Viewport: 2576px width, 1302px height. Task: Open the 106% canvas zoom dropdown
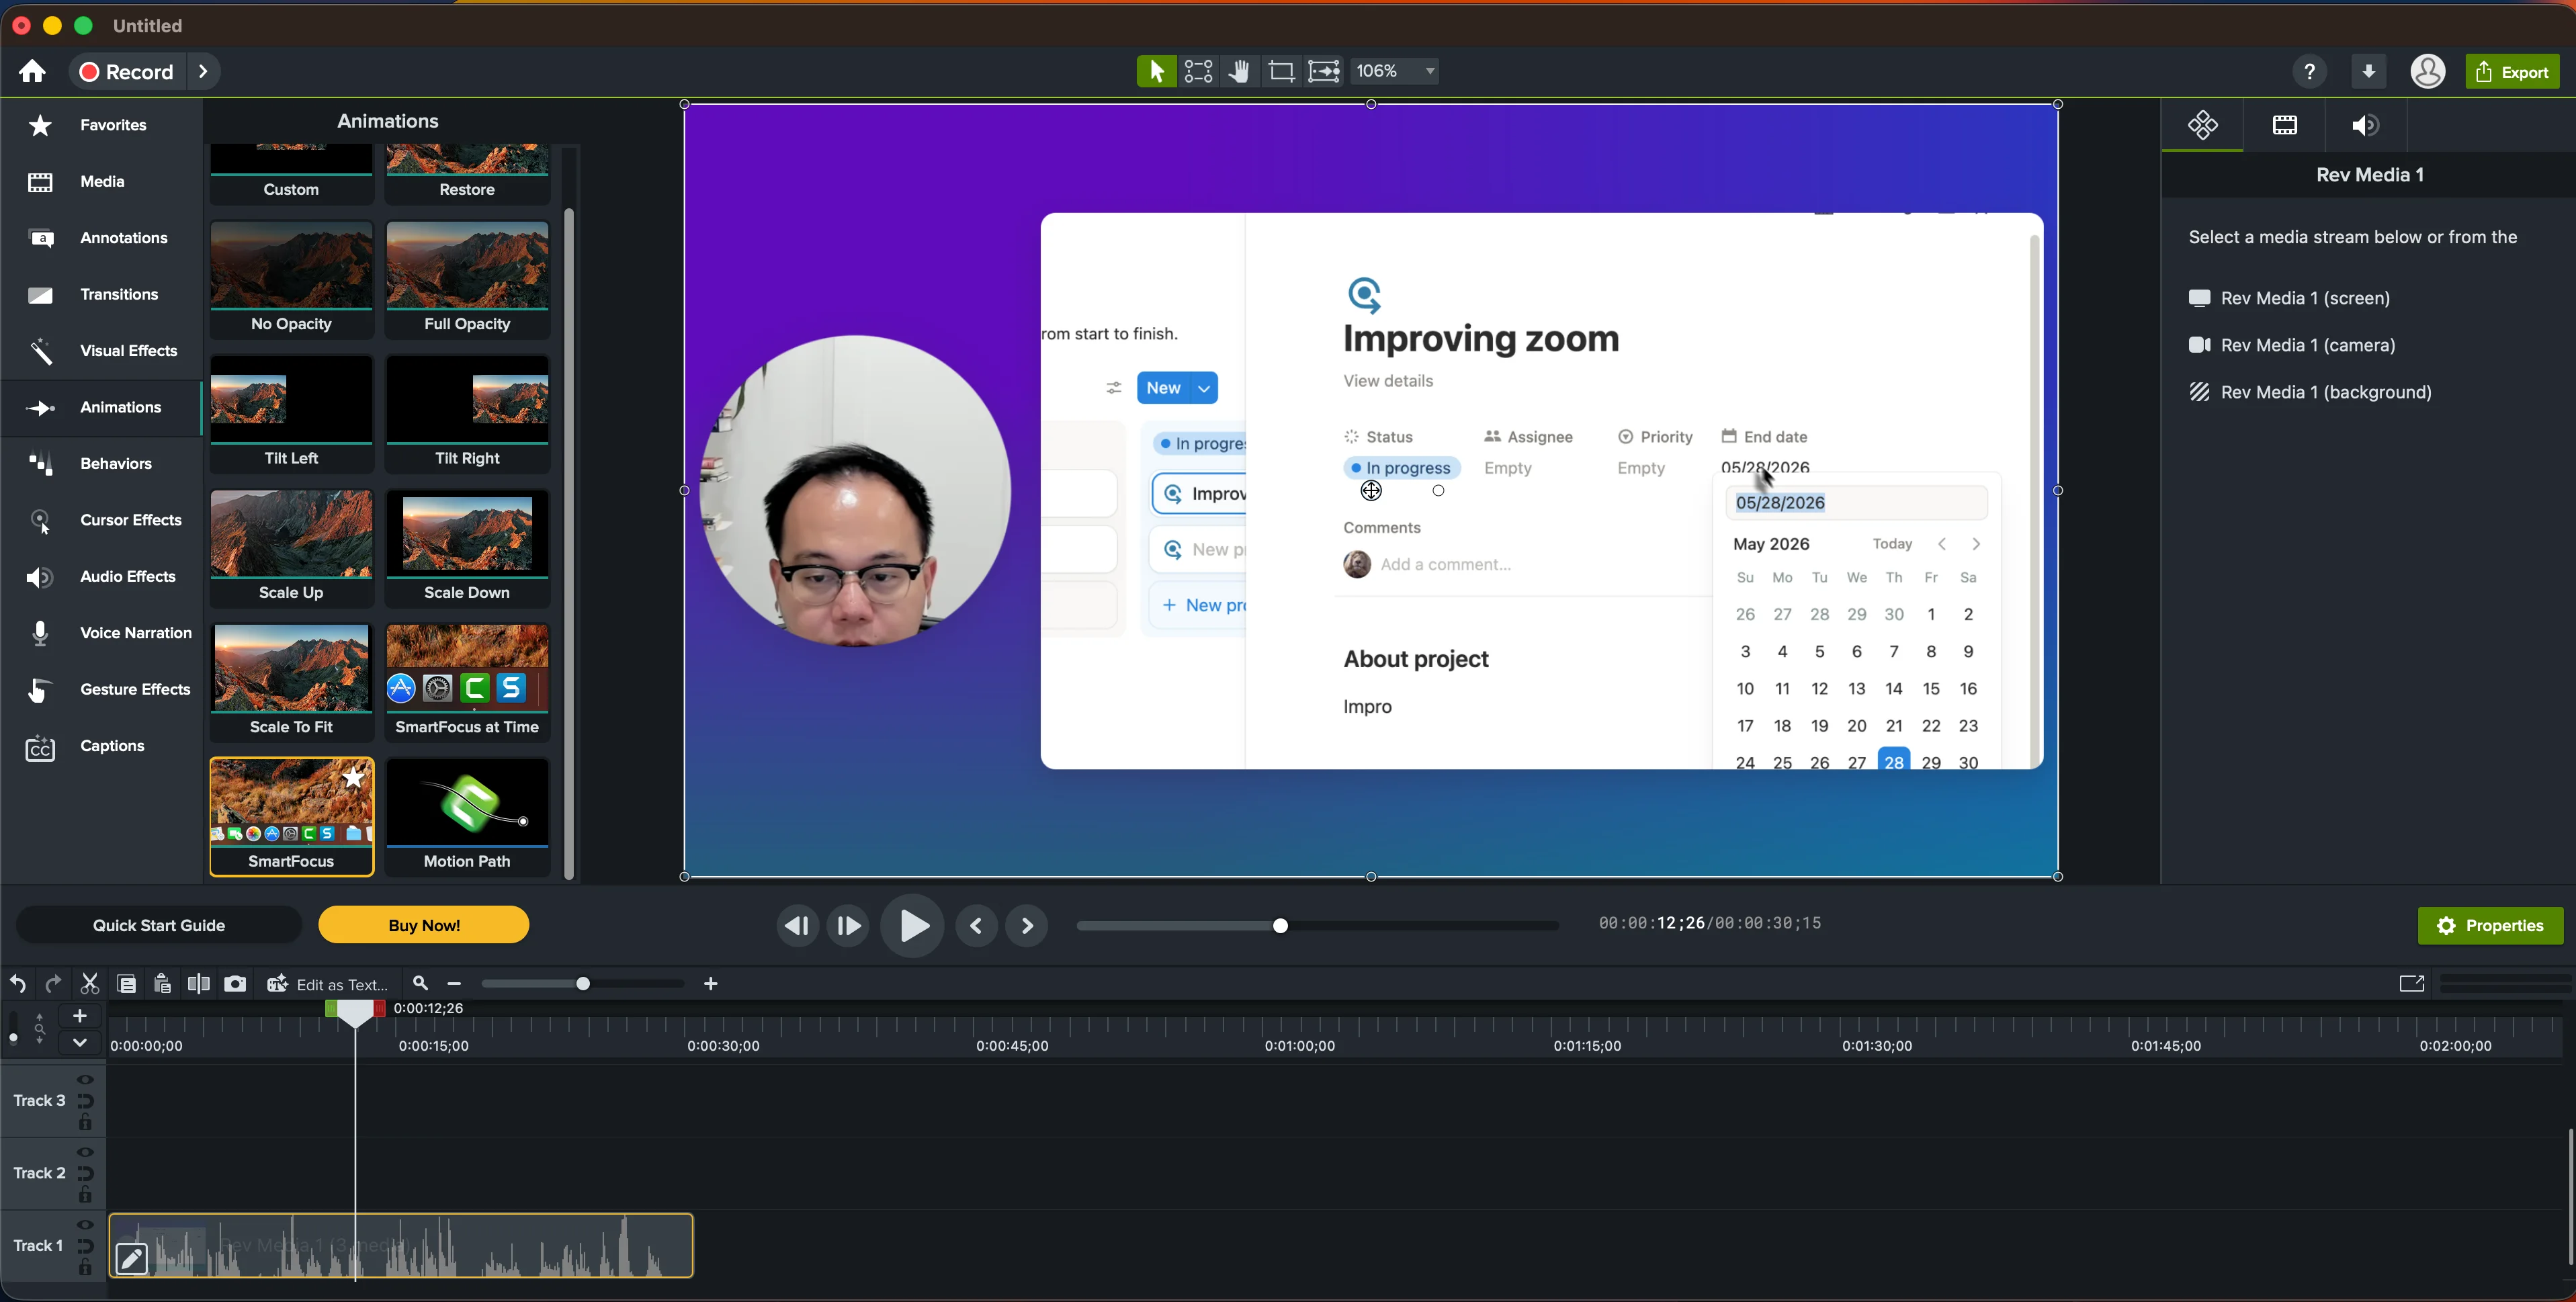tap(1395, 71)
